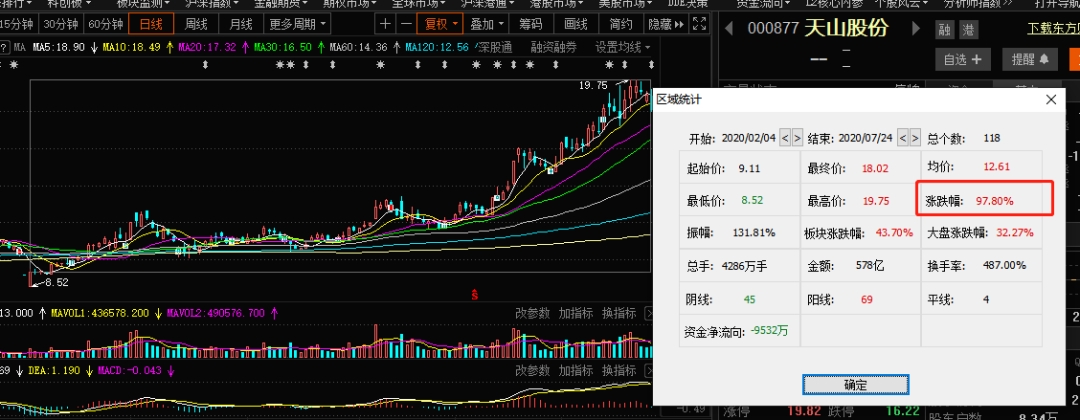The image size is (1080, 420).
Task: Switch chart to 日线 period
Action: point(151,24)
